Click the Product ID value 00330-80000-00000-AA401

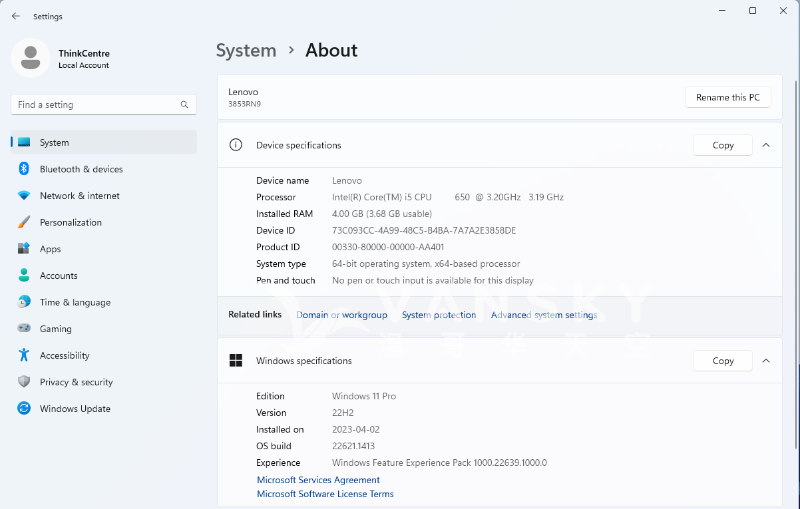[388, 247]
